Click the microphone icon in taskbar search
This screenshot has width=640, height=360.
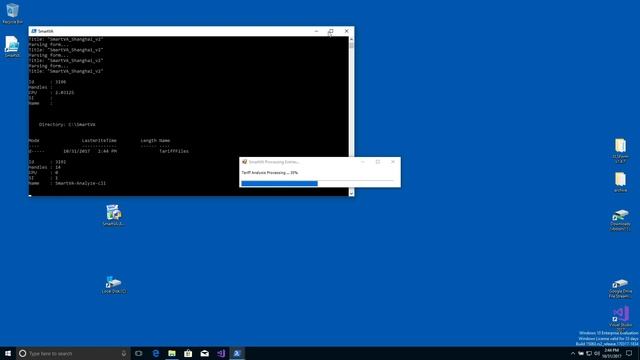click(124, 353)
